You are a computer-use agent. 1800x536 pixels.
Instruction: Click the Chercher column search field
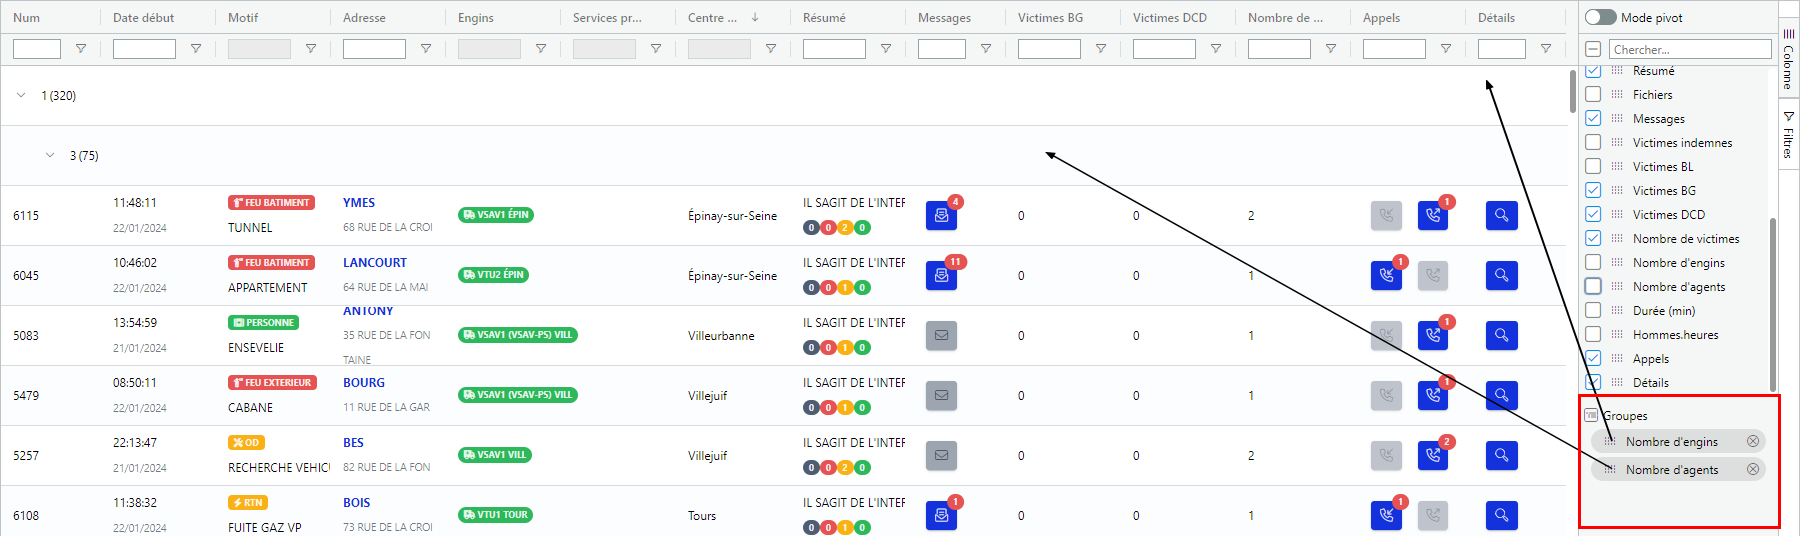pos(1689,49)
